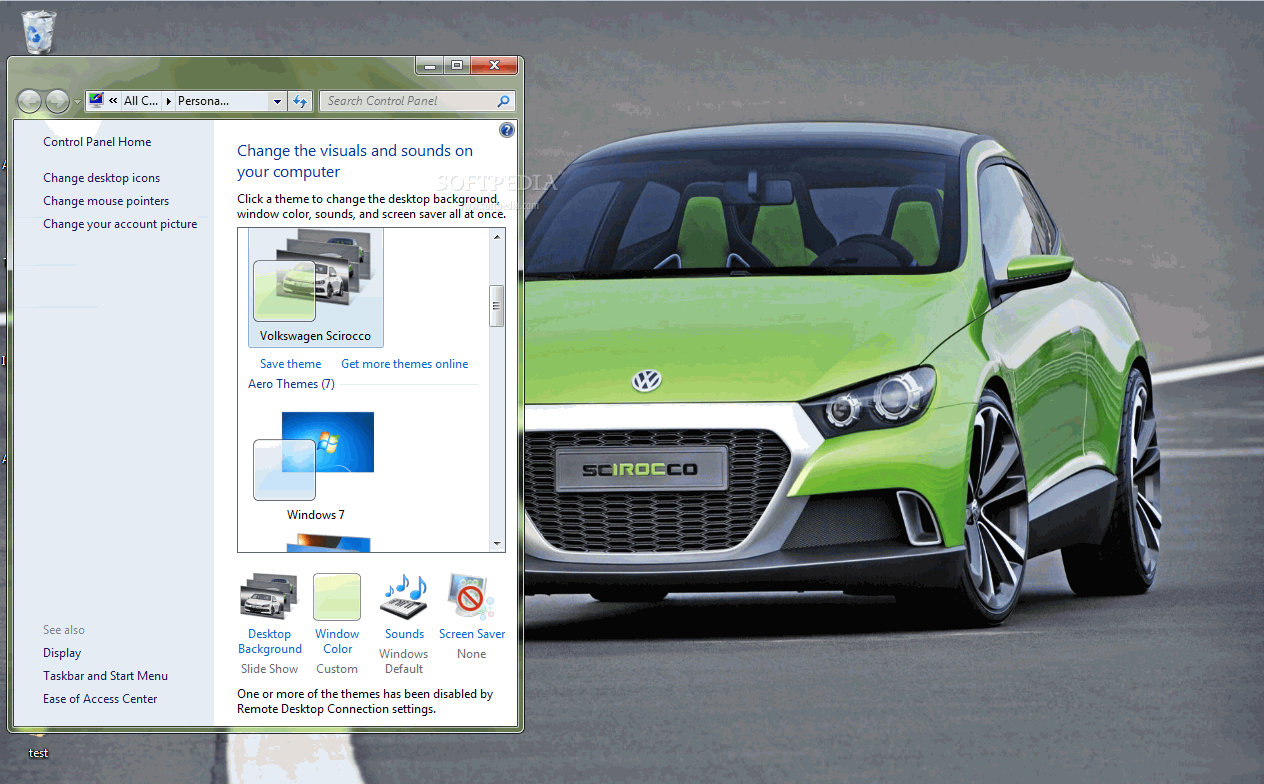1264x784 pixels.
Task: Select the Personalization breadcrumb segment
Action: [203, 101]
